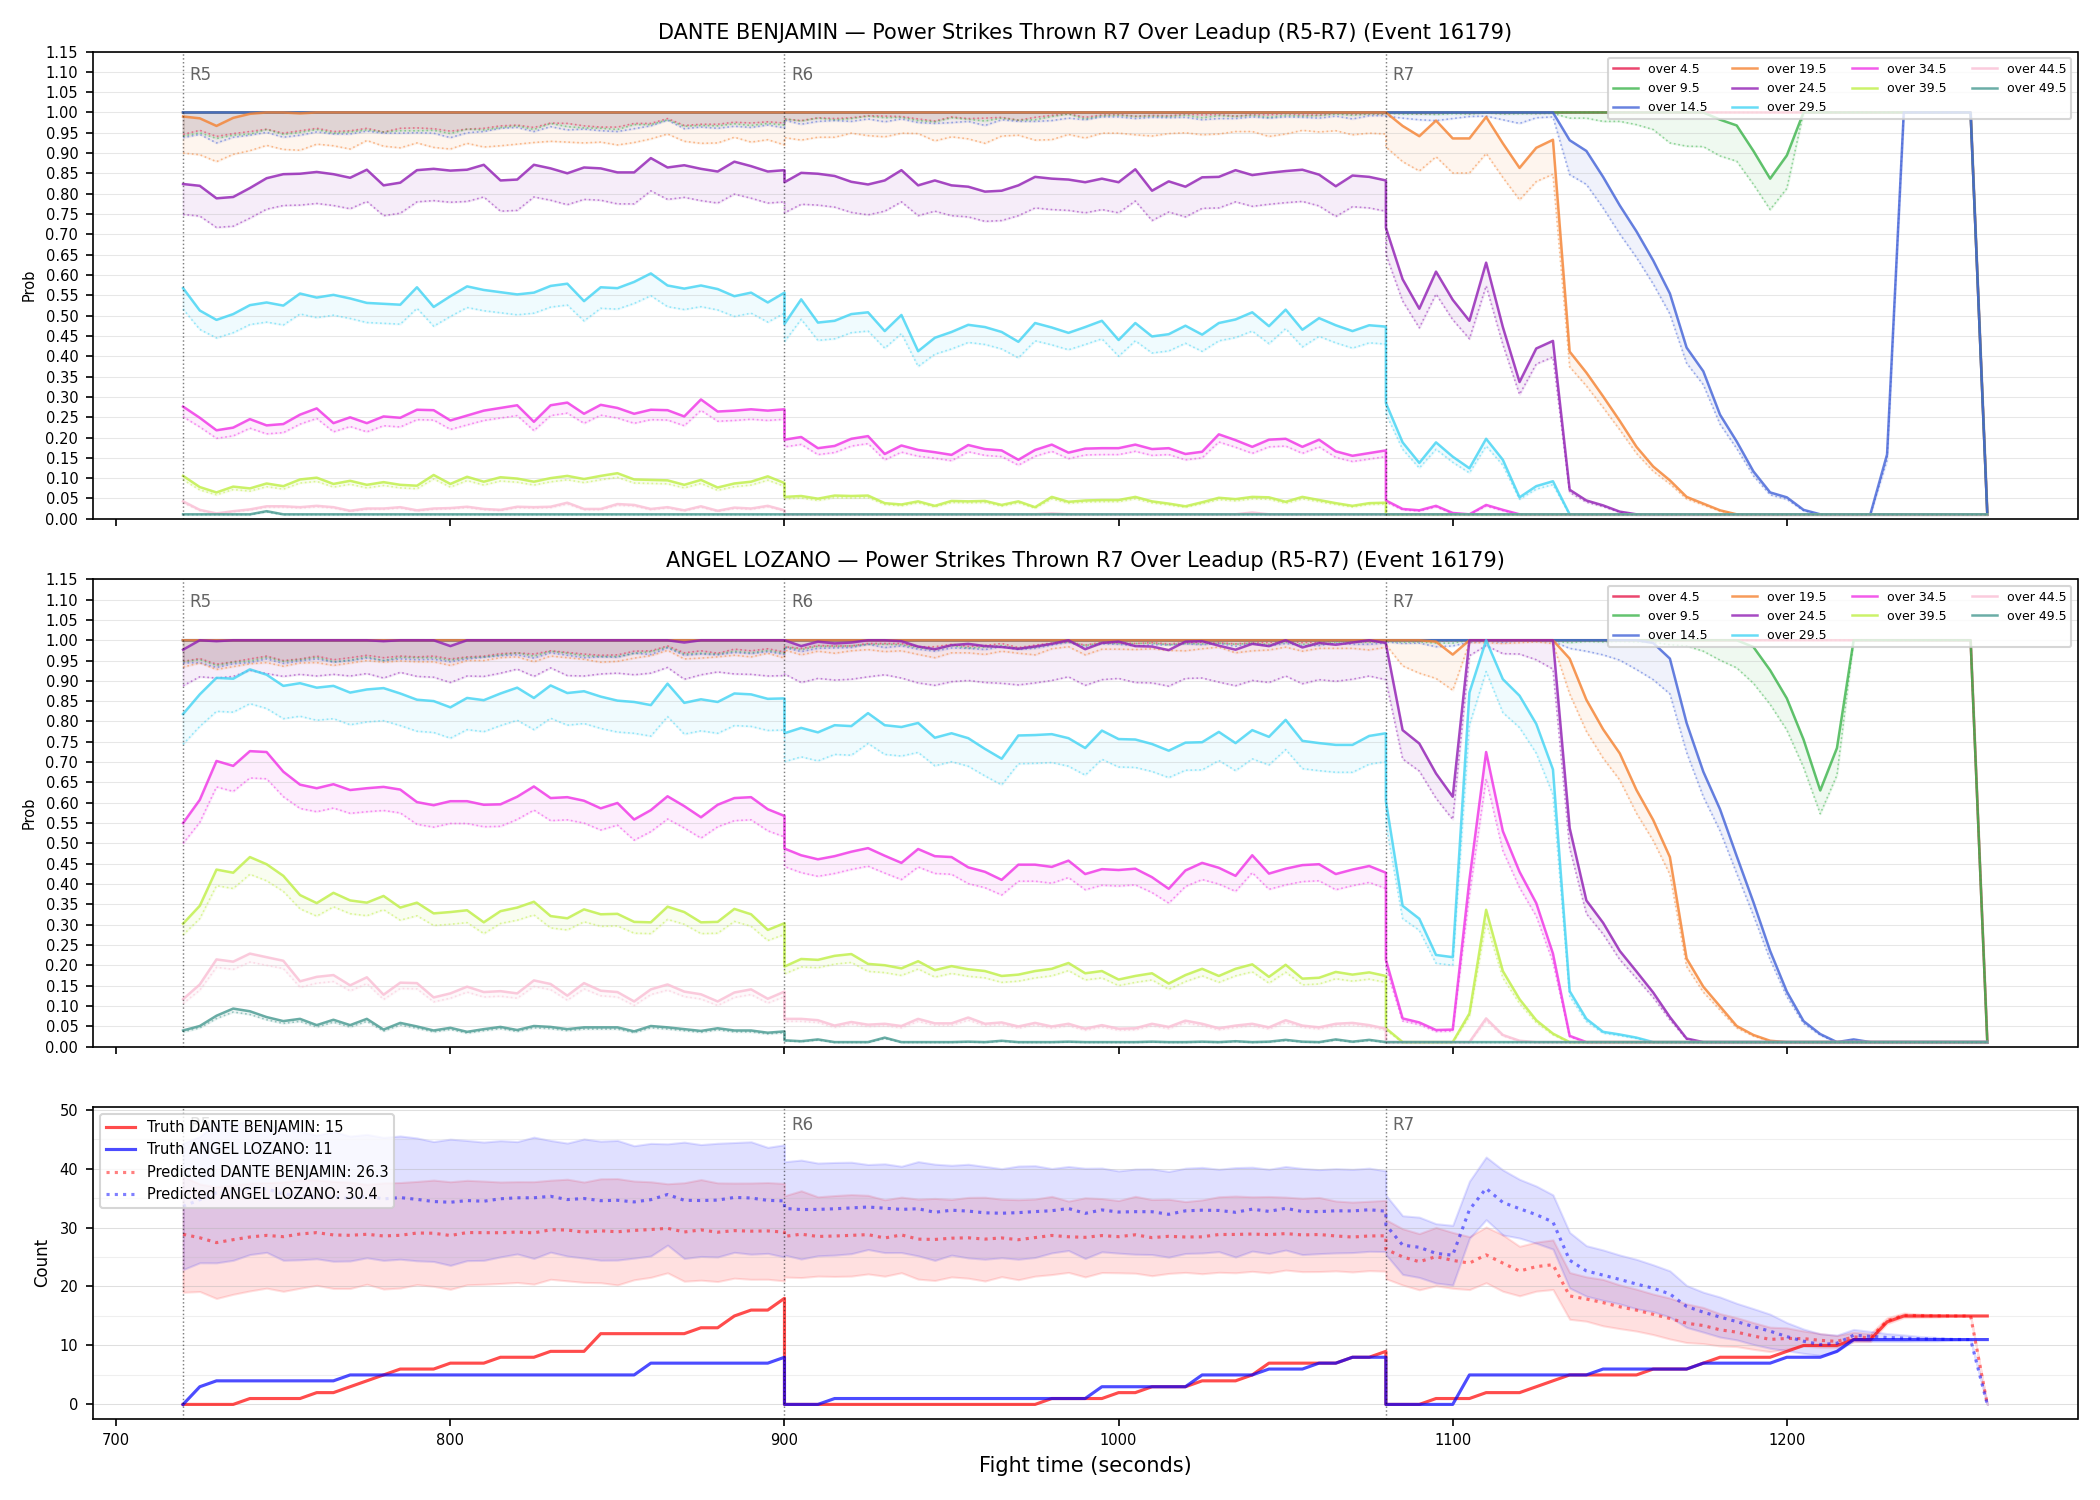Screen dimensions: 2100x1500
Task: Click the R5 round label in Angel Lozano chart
Action: click(x=200, y=601)
